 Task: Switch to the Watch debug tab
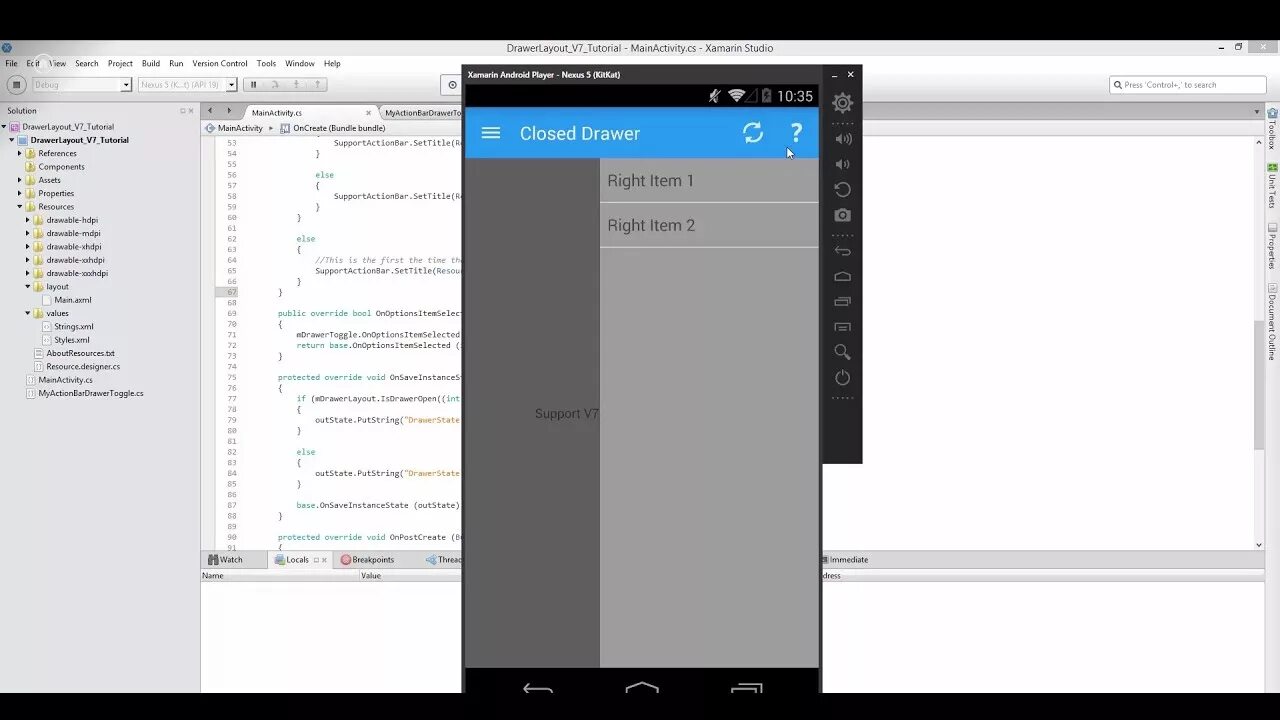[226, 560]
